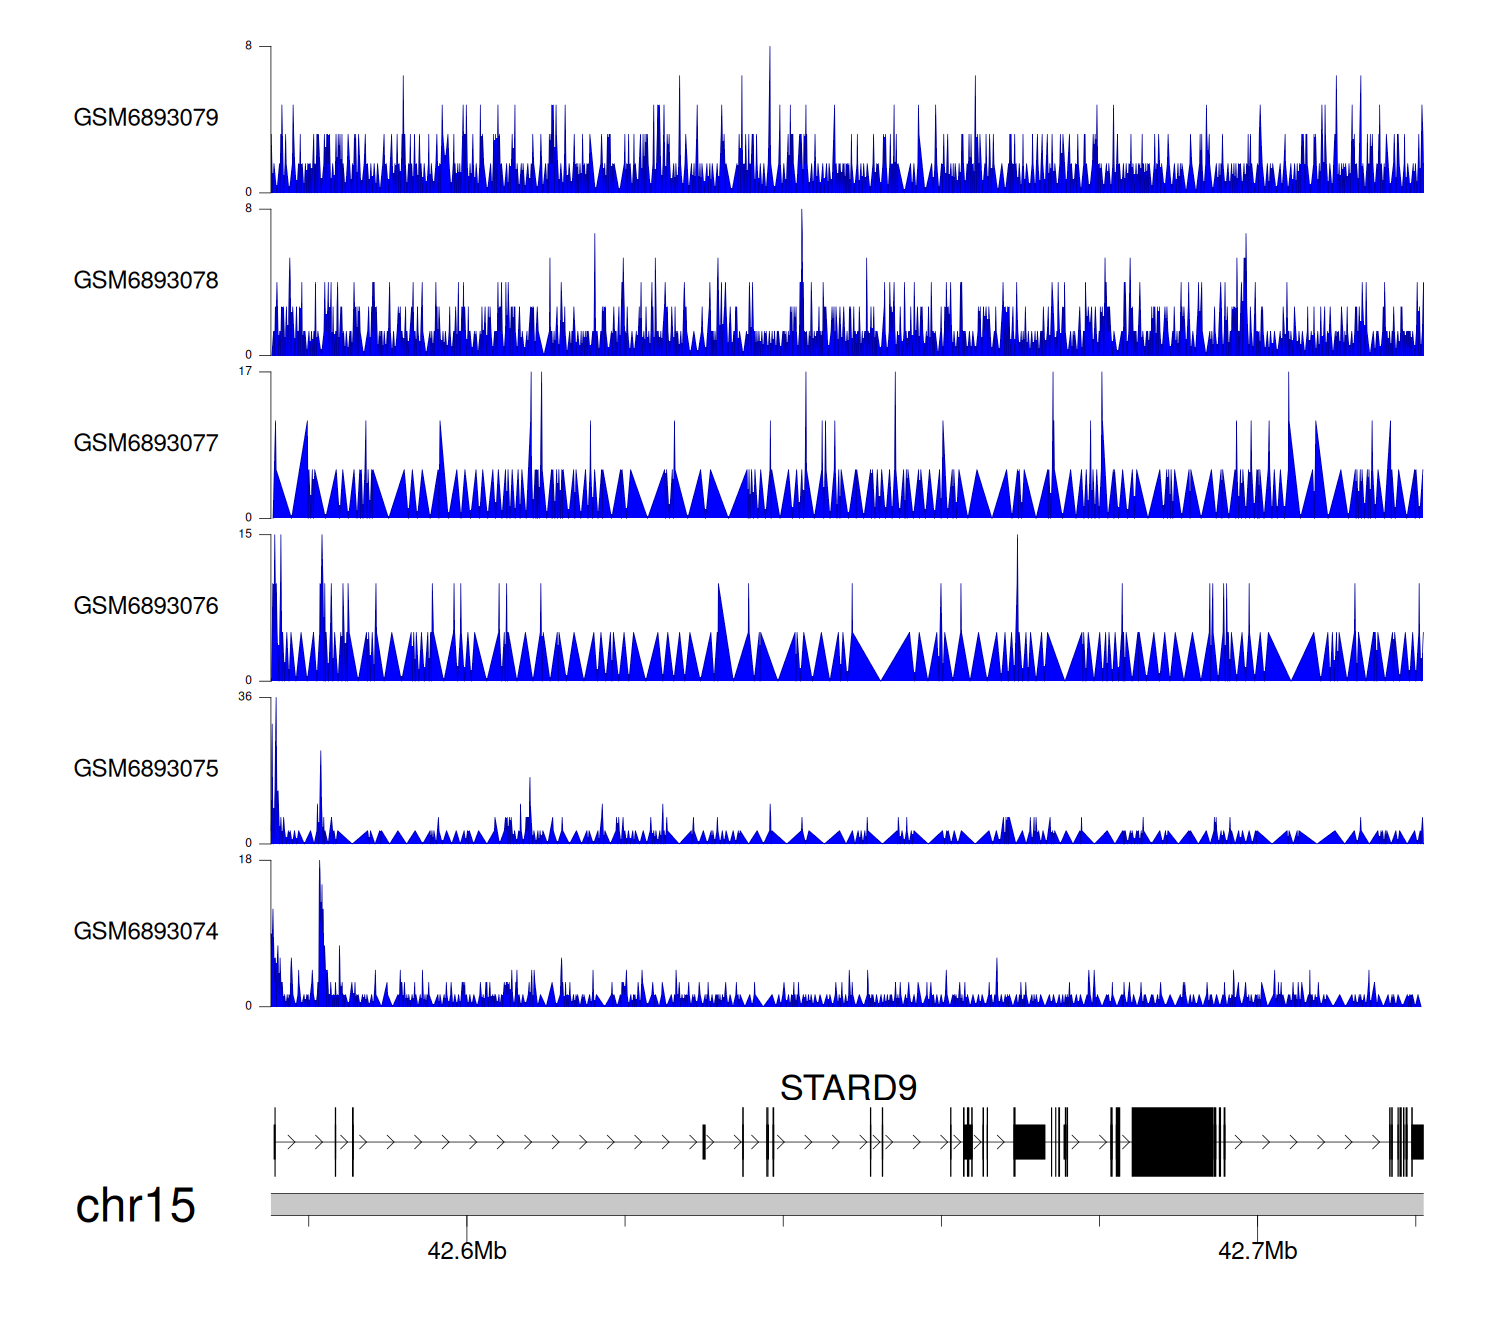
Task: Click the y-axis maximum 18 on GSM6893074
Action: (245, 860)
